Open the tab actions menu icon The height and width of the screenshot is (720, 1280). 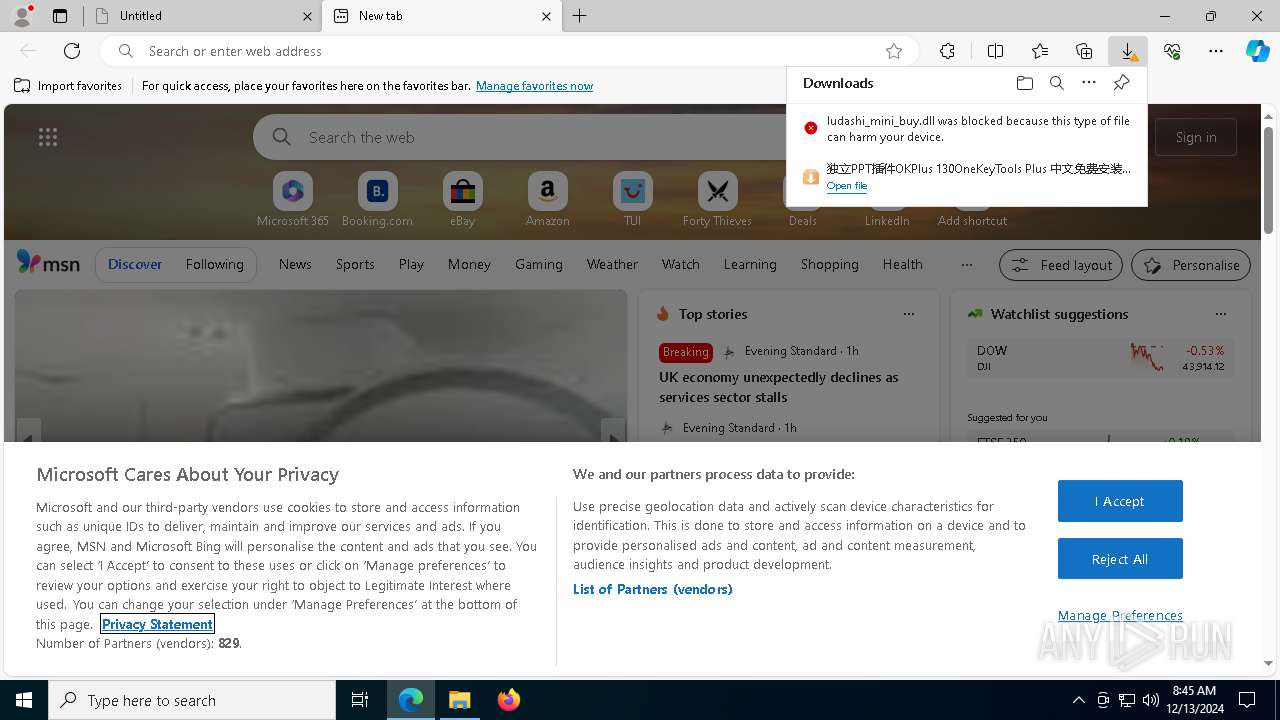click(60, 16)
